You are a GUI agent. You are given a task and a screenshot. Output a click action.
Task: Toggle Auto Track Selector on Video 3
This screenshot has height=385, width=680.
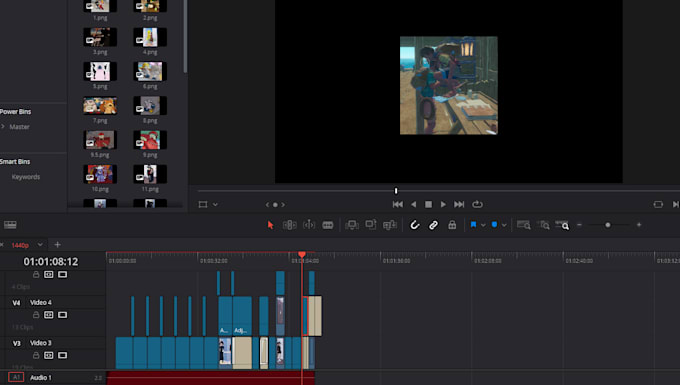49,356
